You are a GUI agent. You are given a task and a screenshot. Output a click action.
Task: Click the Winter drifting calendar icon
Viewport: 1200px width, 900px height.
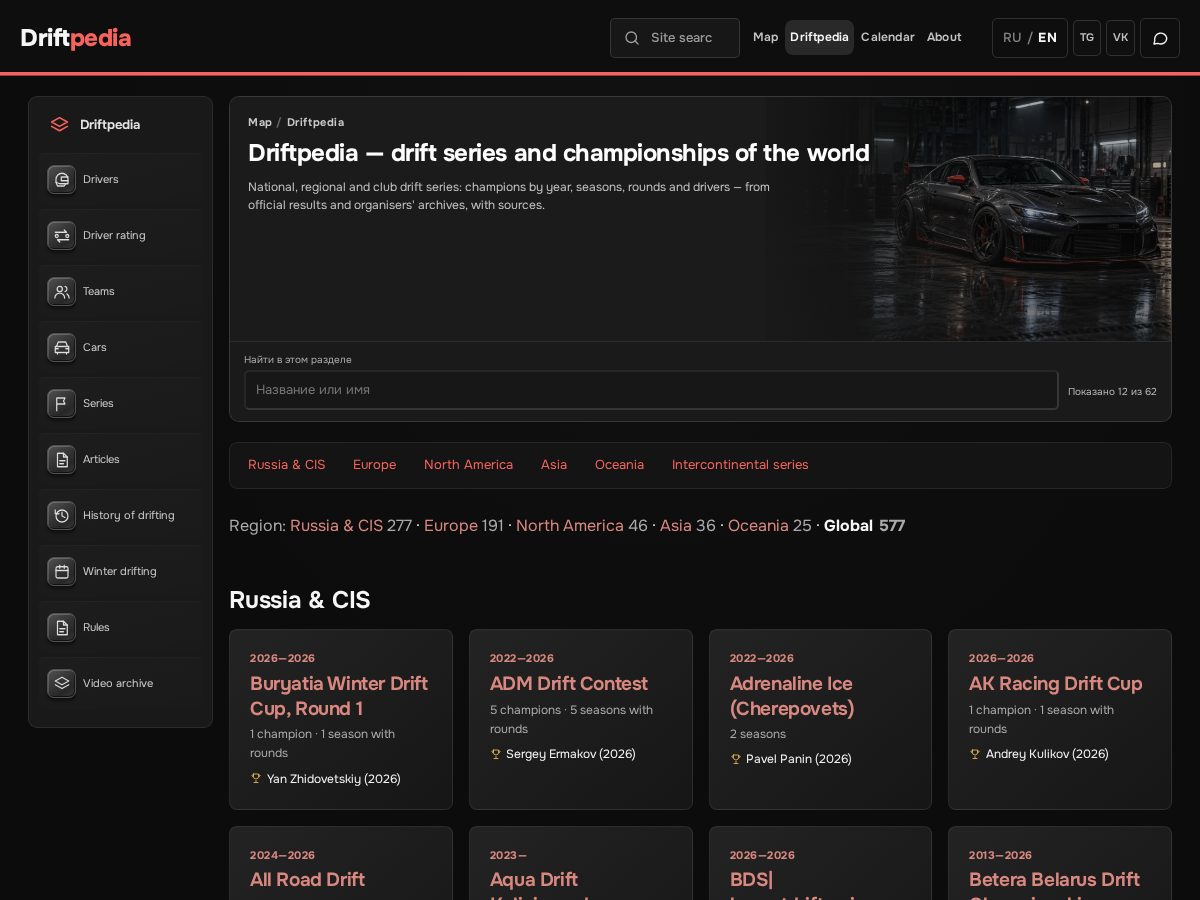point(62,572)
